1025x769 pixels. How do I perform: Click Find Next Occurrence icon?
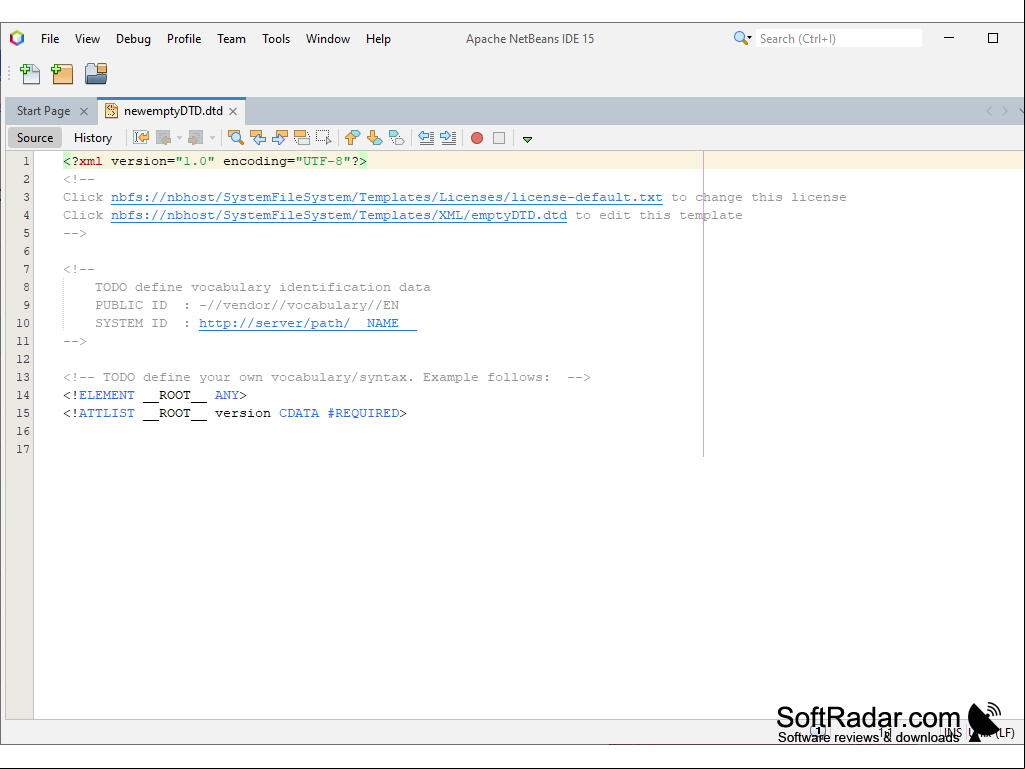pos(280,137)
